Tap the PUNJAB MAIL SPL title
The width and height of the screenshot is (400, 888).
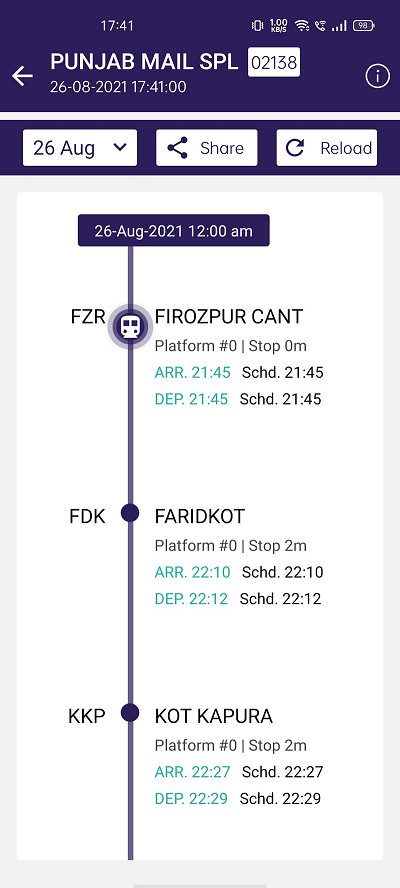click(x=144, y=62)
